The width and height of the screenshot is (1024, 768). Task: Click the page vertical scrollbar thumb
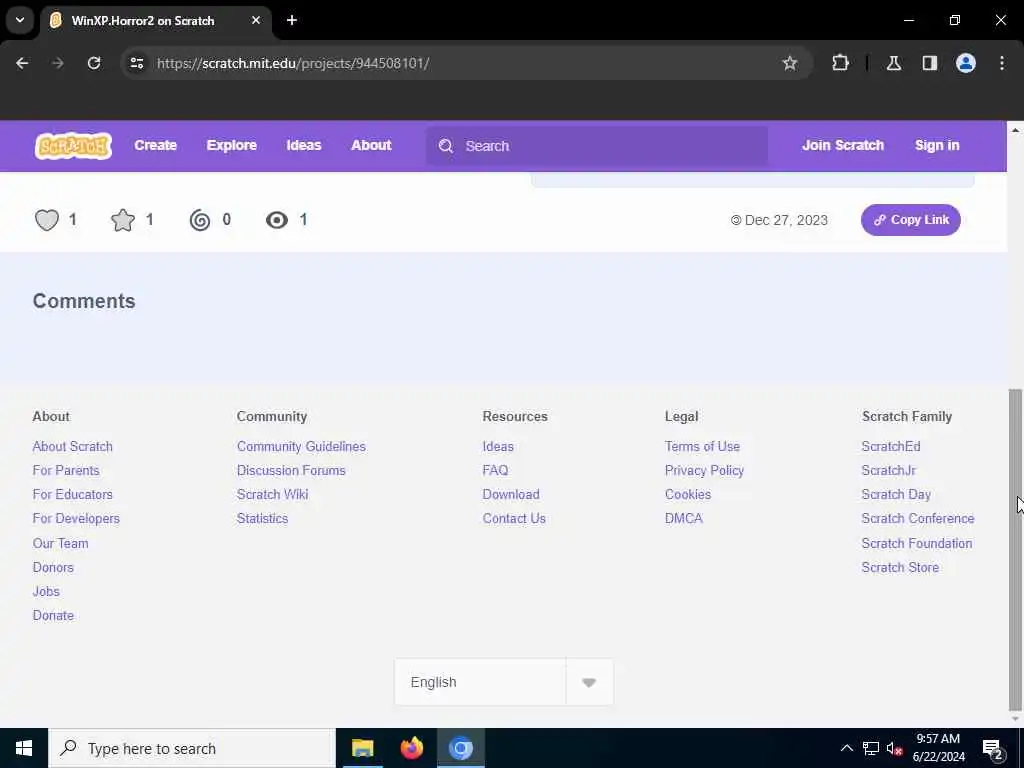[1015, 550]
